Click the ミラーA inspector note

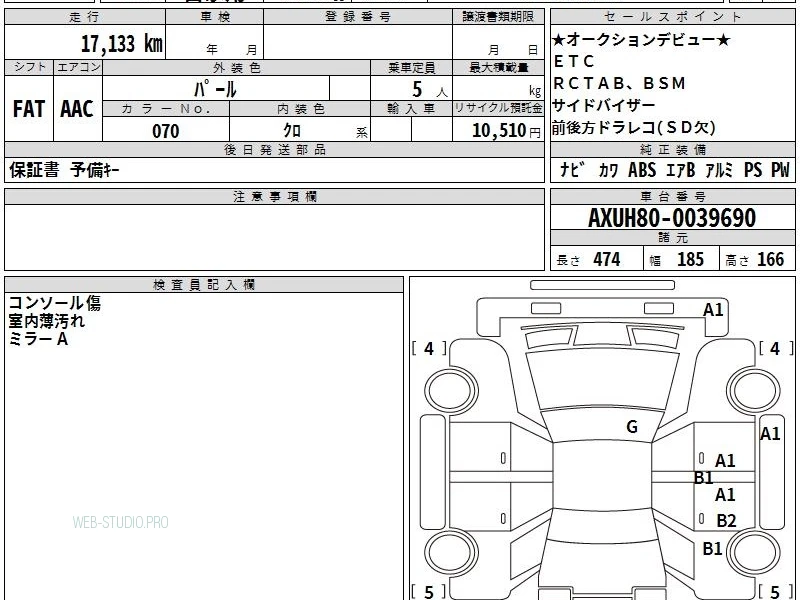[x=38, y=339]
